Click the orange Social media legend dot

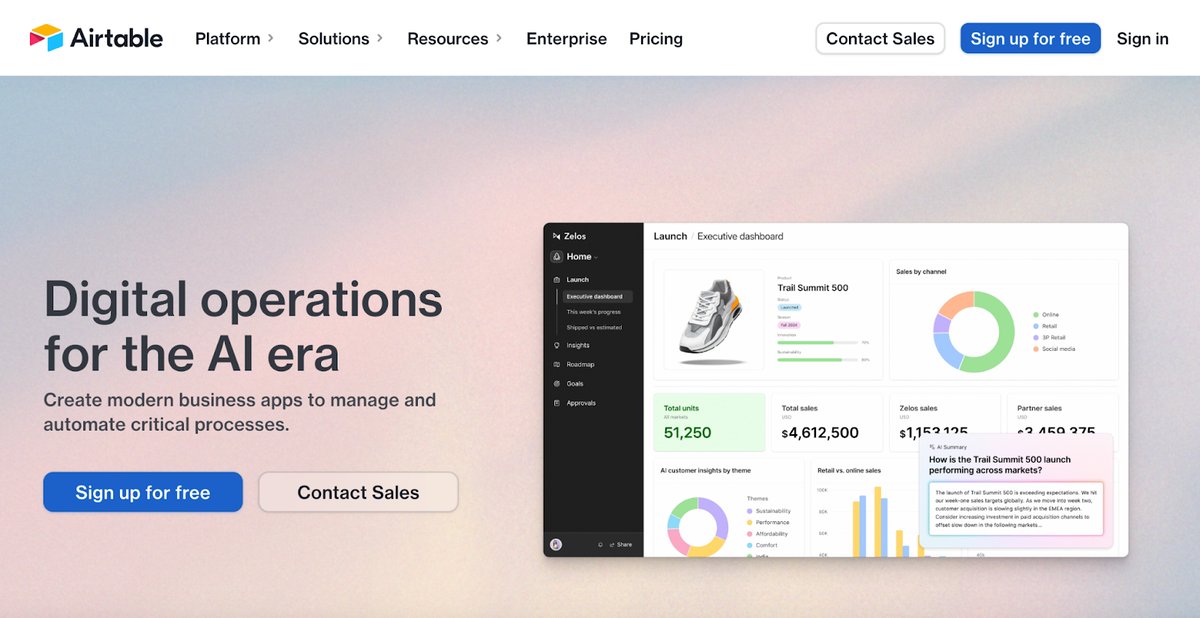click(1036, 349)
